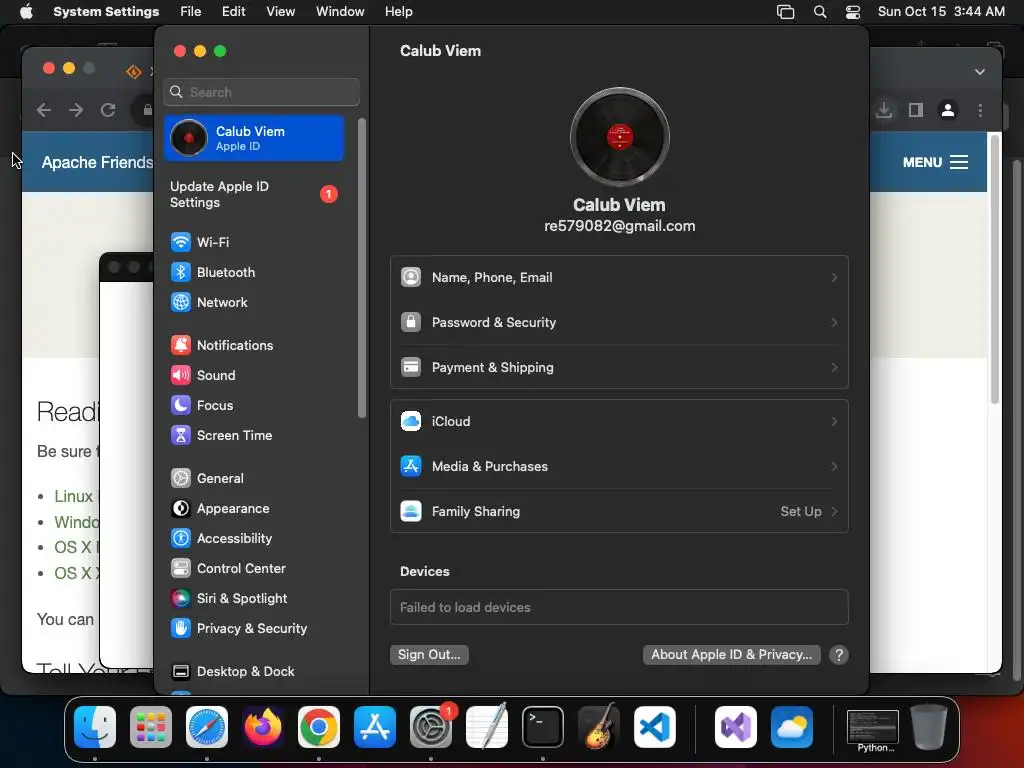Open Google Chrome from the Dock
Viewport: 1024px width, 768px height.
[319, 727]
